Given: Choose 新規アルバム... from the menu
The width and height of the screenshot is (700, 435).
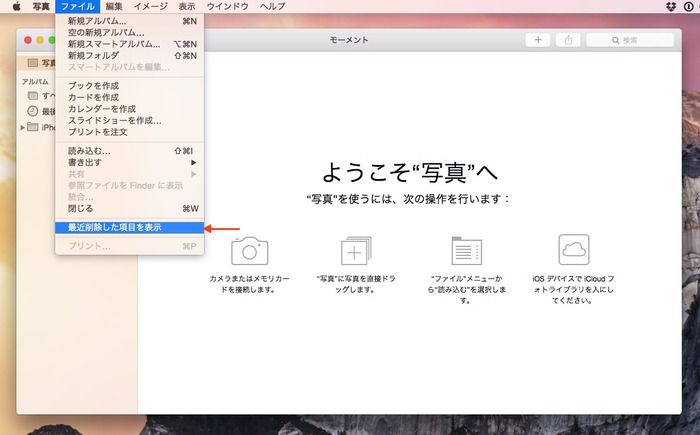Looking at the screenshot, I should (x=129, y=21).
